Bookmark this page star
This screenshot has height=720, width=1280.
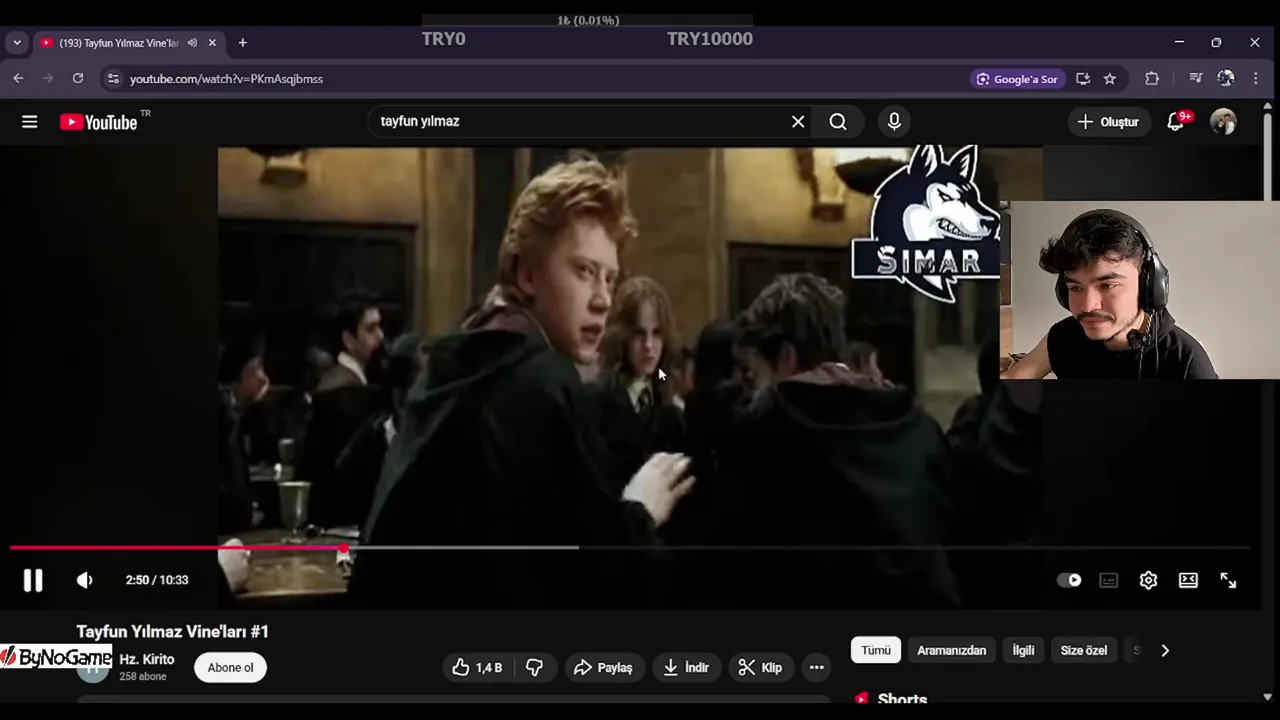(1109, 78)
